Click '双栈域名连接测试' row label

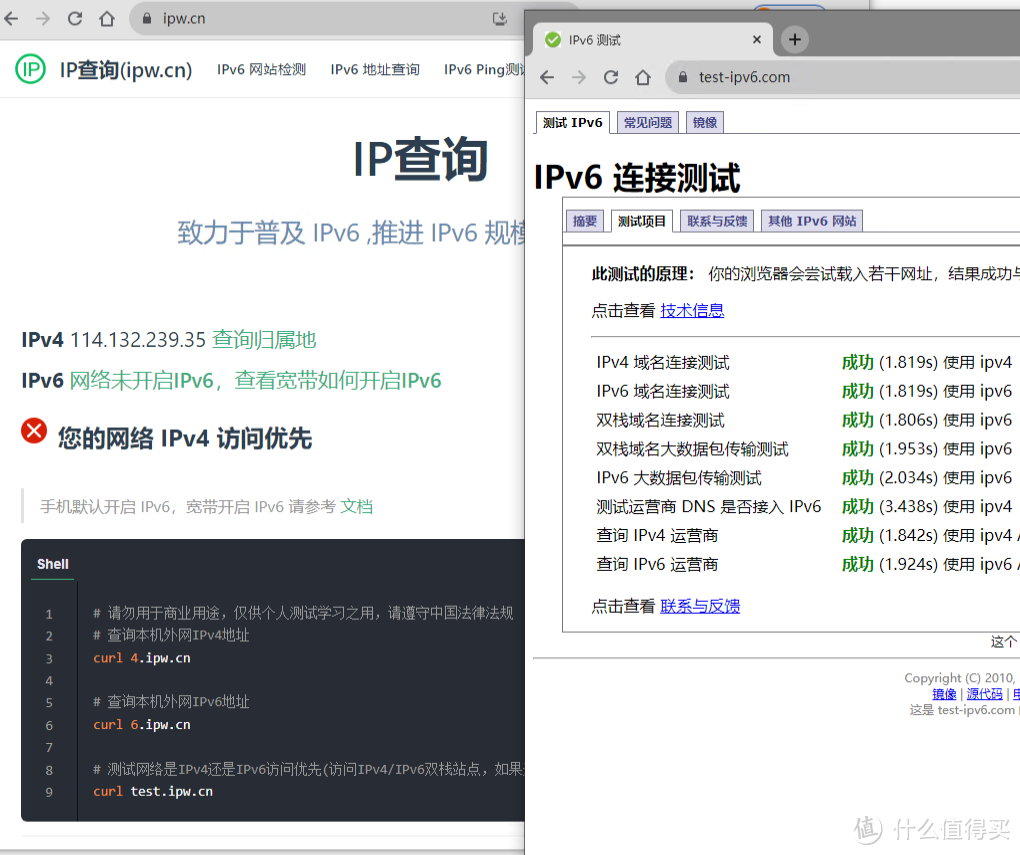(x=660, y=420)
